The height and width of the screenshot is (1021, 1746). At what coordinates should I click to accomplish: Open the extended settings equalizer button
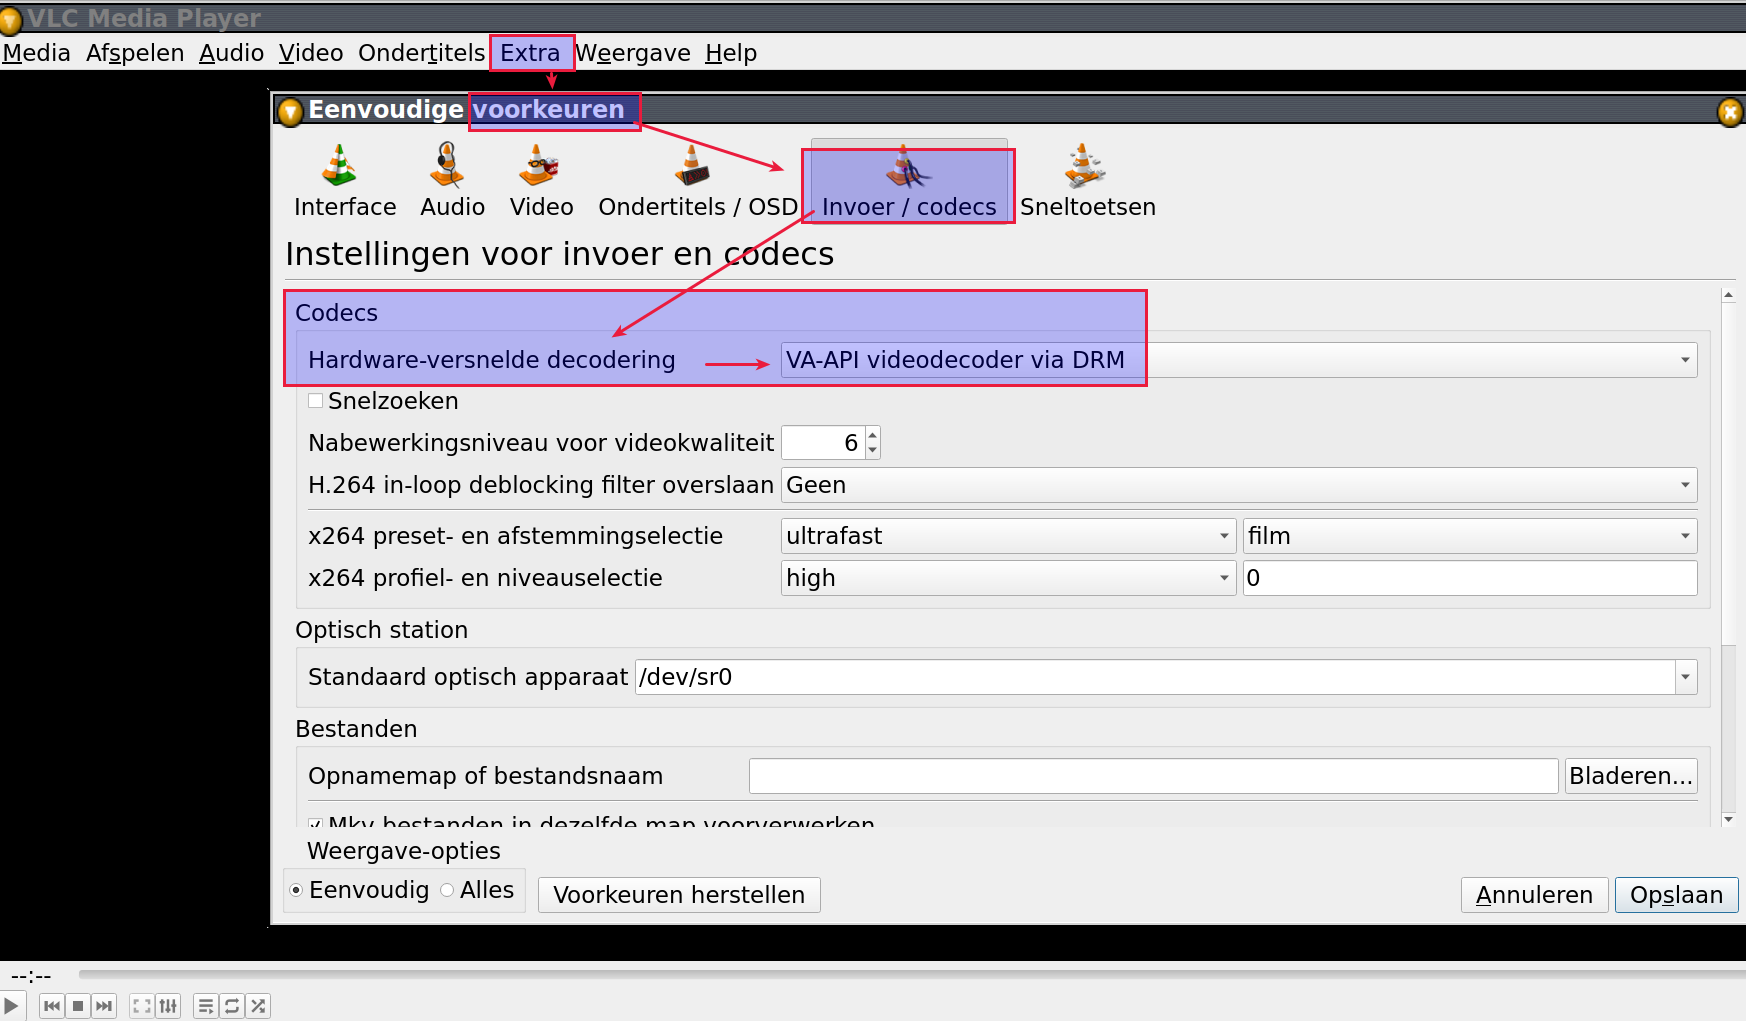pos(168,1006)
